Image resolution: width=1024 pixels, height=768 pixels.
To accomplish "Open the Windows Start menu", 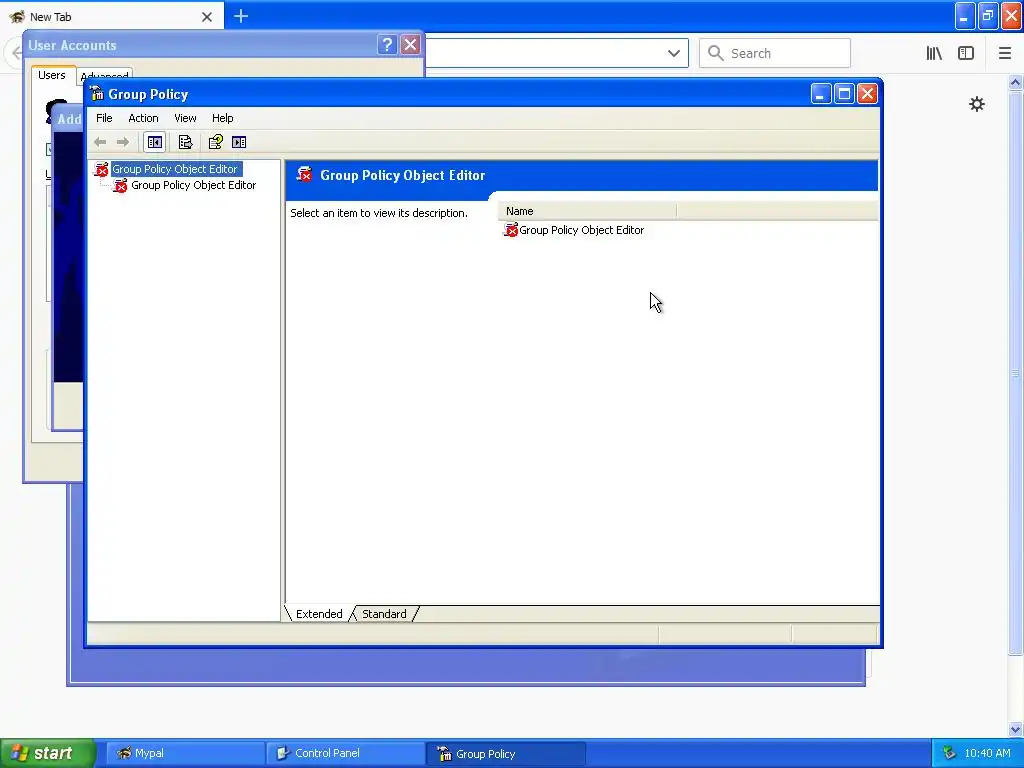I will coord(47,753).
